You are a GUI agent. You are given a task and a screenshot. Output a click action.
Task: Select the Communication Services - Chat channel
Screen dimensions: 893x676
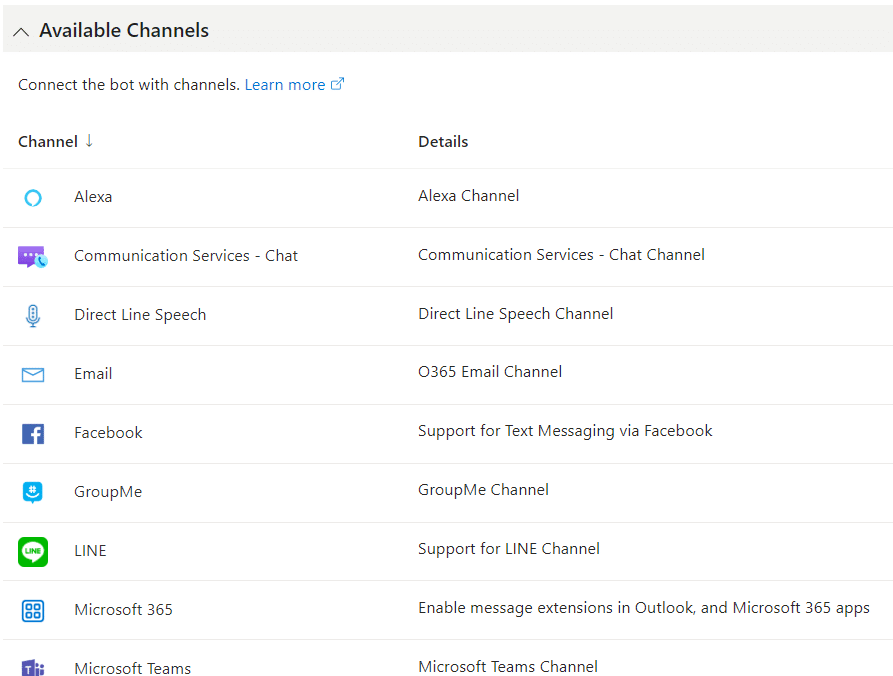coord(186,256)
